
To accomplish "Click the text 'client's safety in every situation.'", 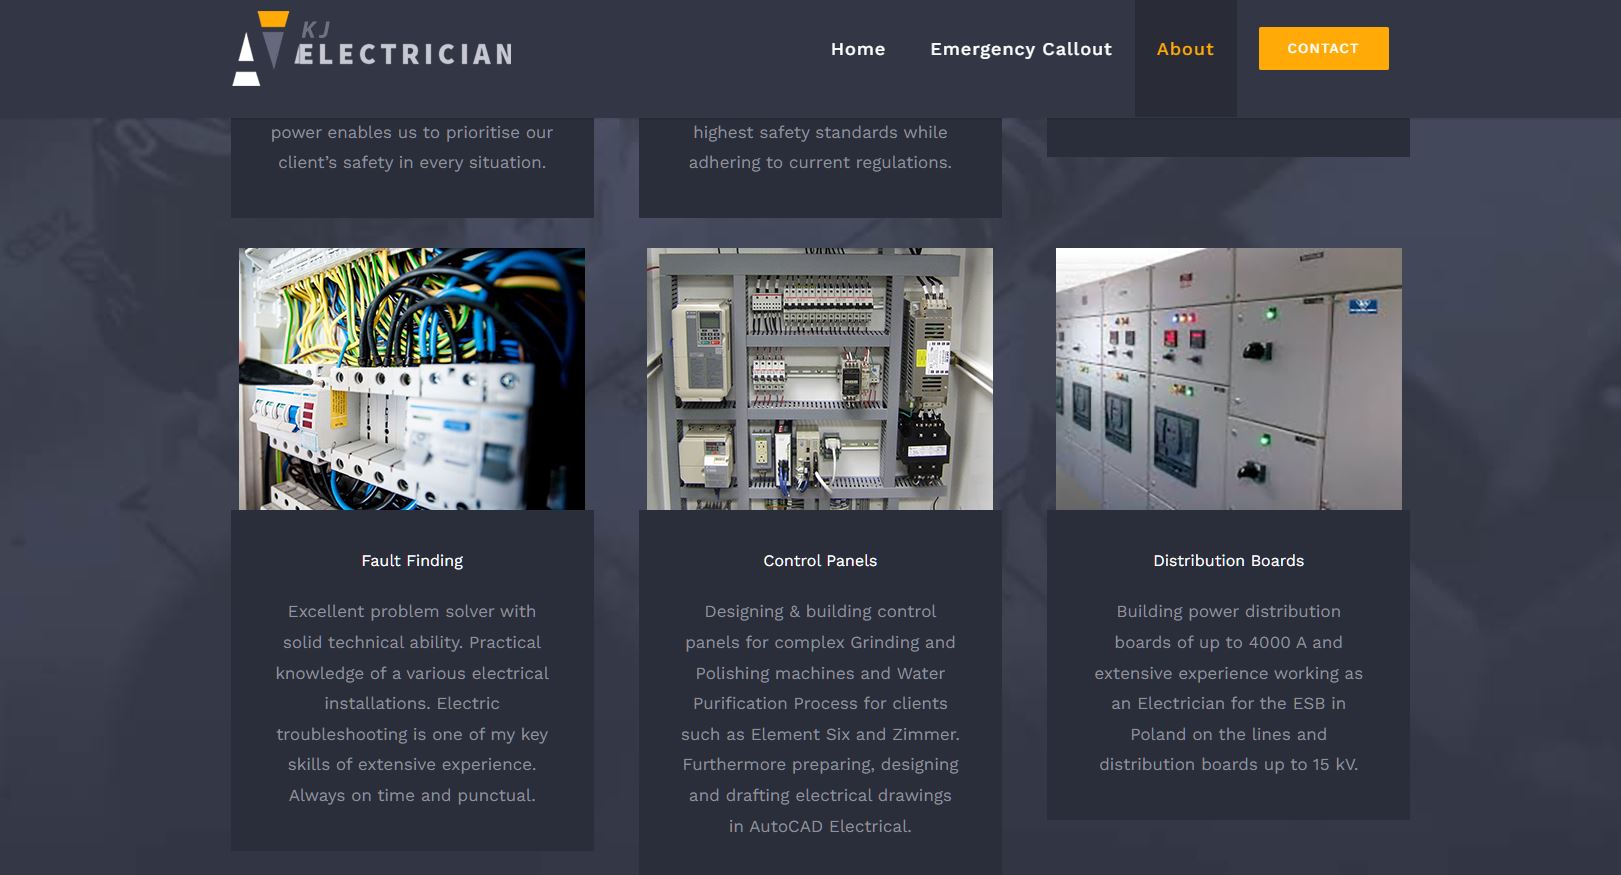I will click(412, 162).
